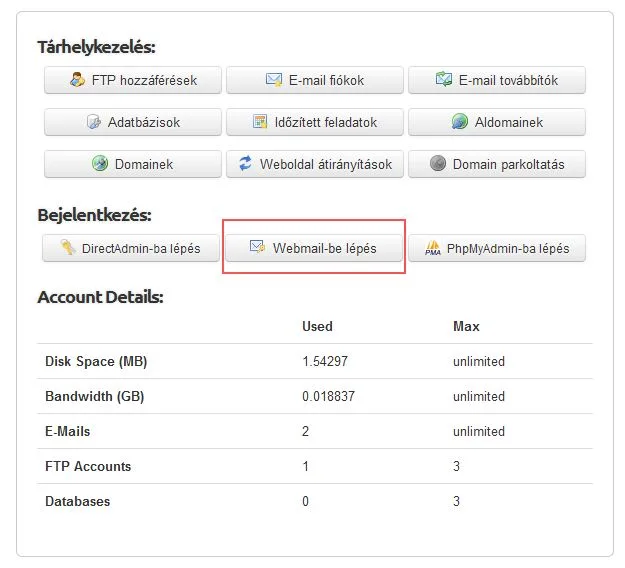Log in via Webmail-be lépés

(x=314, y=248)
